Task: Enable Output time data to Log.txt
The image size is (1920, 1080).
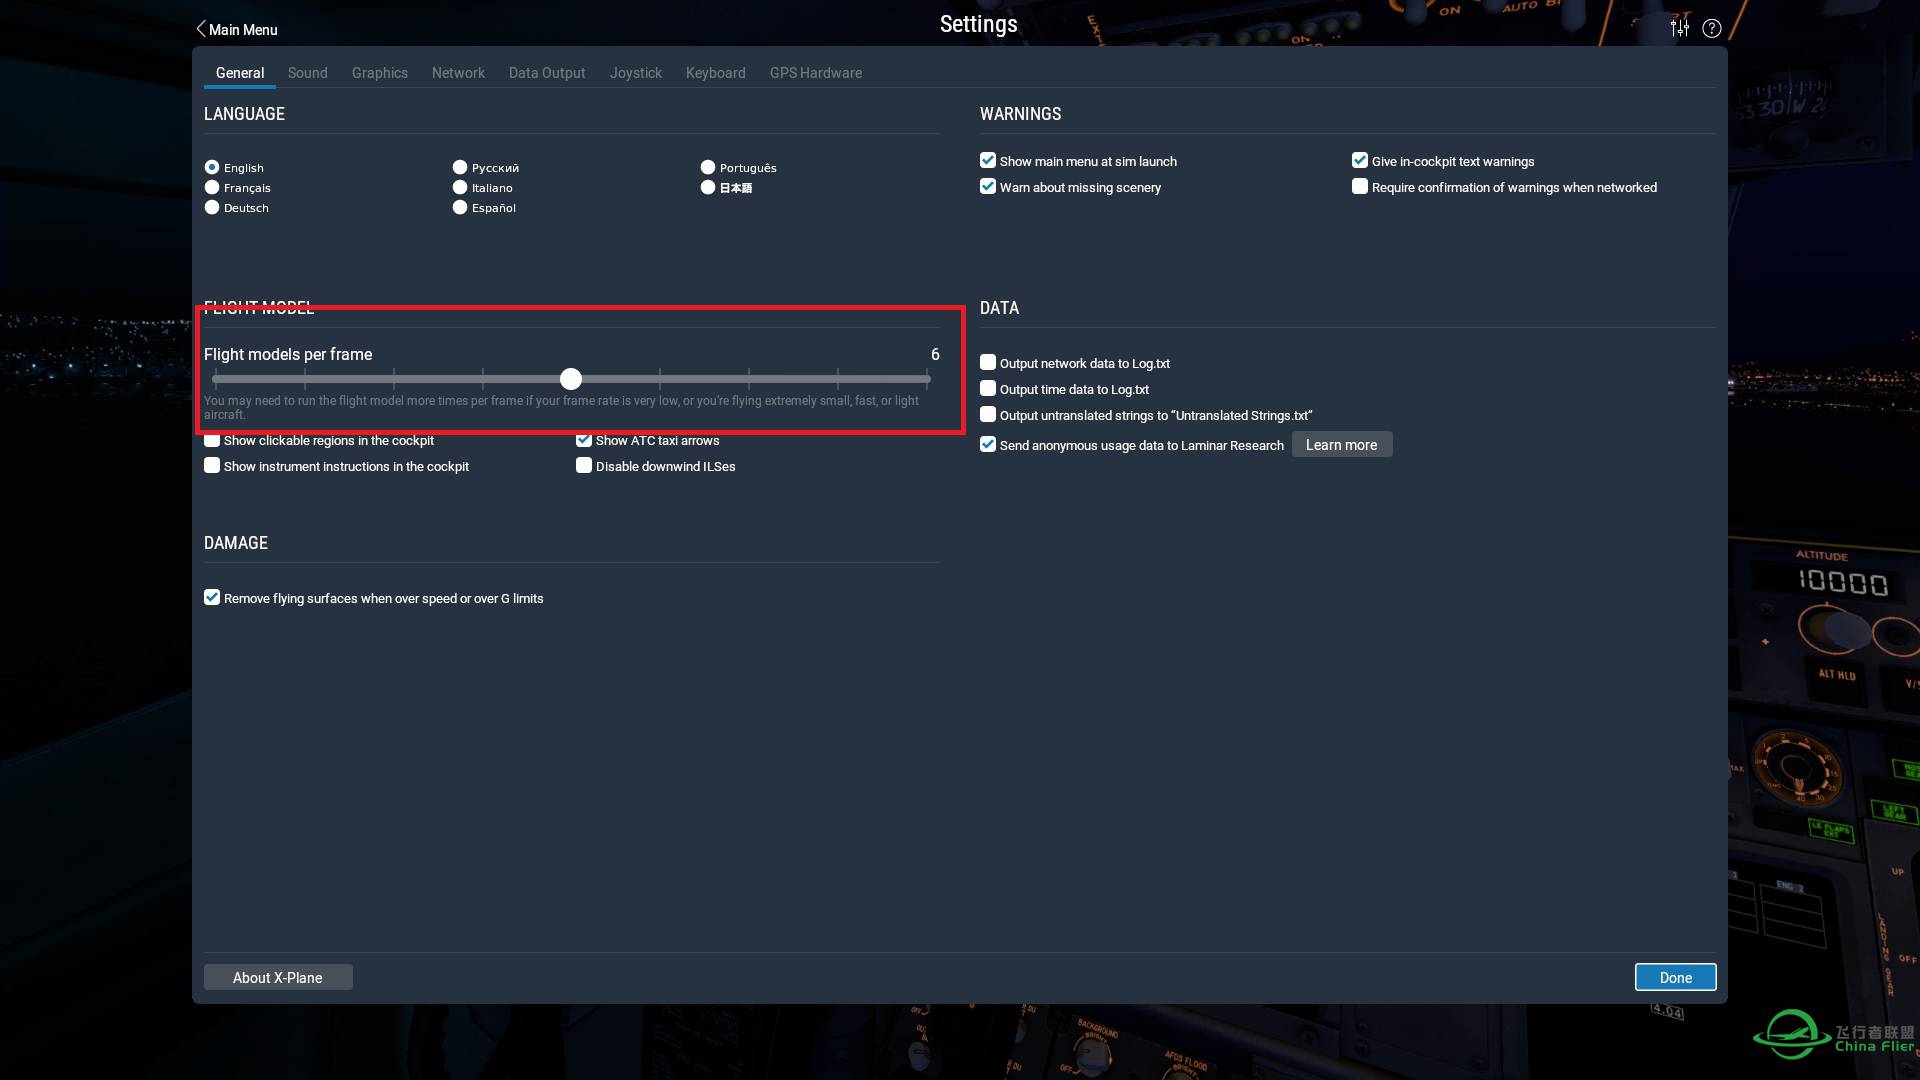Action: click(x=988, y=388)
